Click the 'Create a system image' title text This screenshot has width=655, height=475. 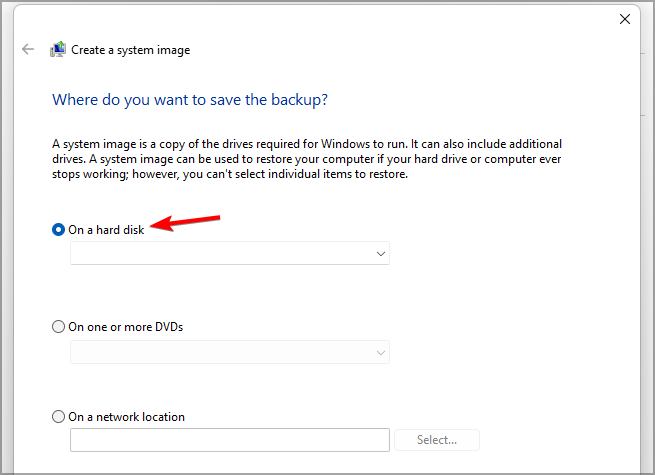click(x=130, y=49)
